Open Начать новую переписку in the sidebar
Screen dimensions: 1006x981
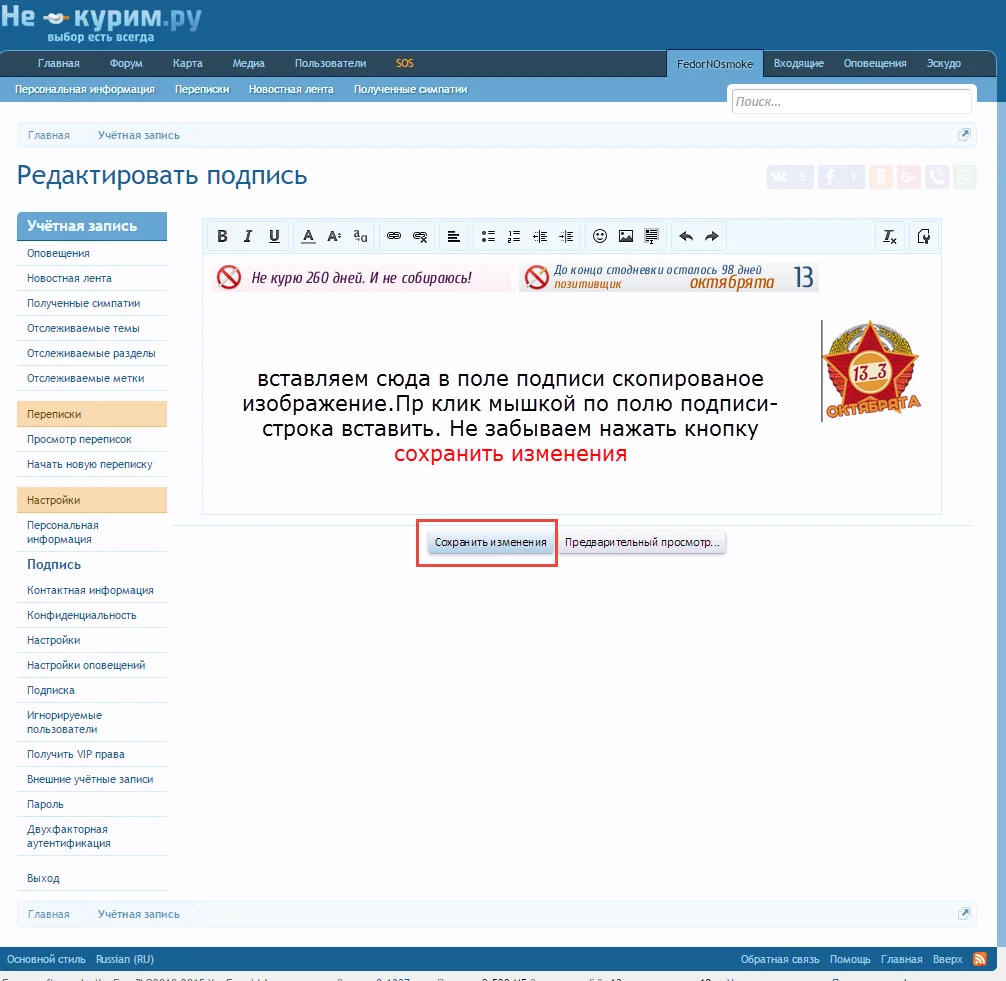click(90, 464)
